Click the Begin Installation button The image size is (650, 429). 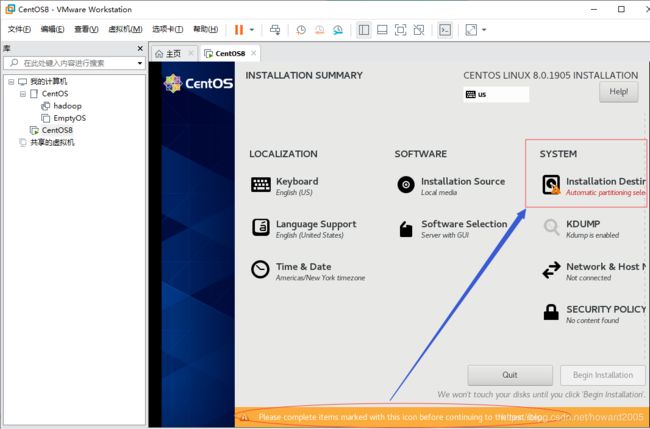(603, 375)
